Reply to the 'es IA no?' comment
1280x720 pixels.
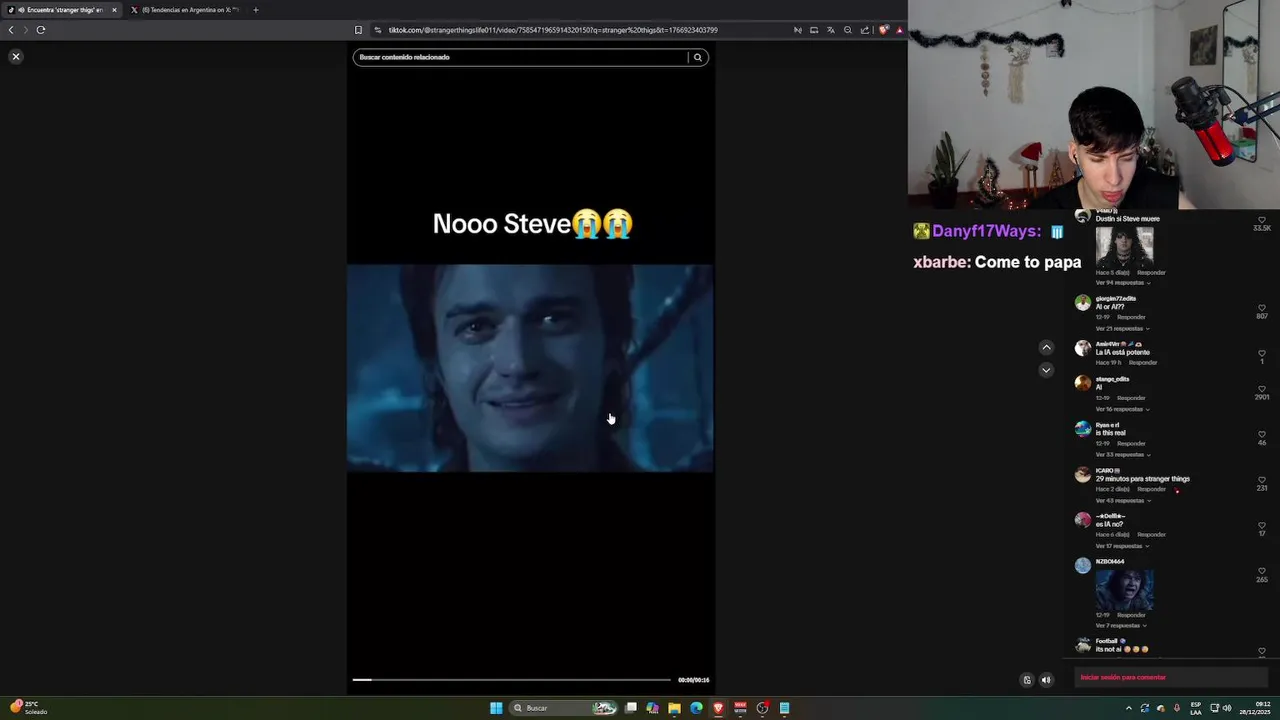1151,534
